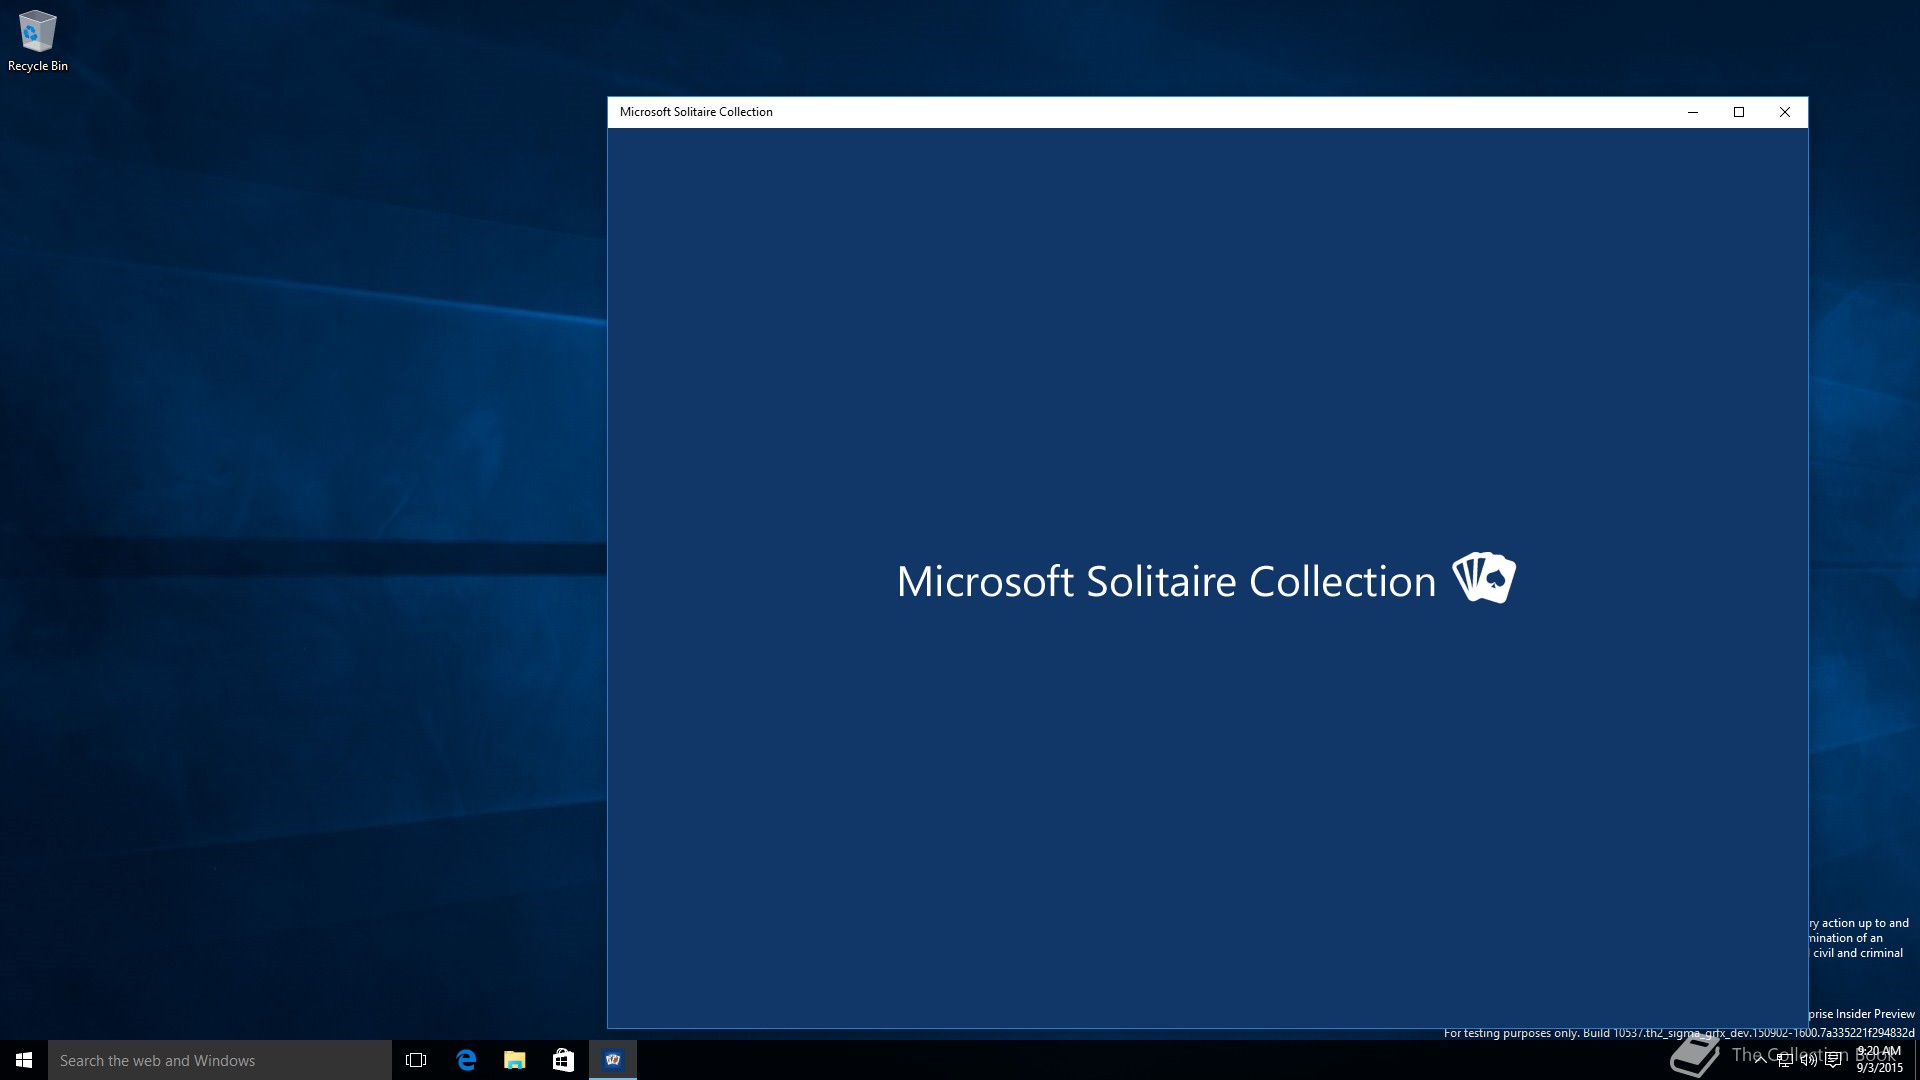Open the network status tray icon
Image resolution: width=1920 pixels, height=1080 pixels.
pyautogui.click(x=1784, y=1060)
